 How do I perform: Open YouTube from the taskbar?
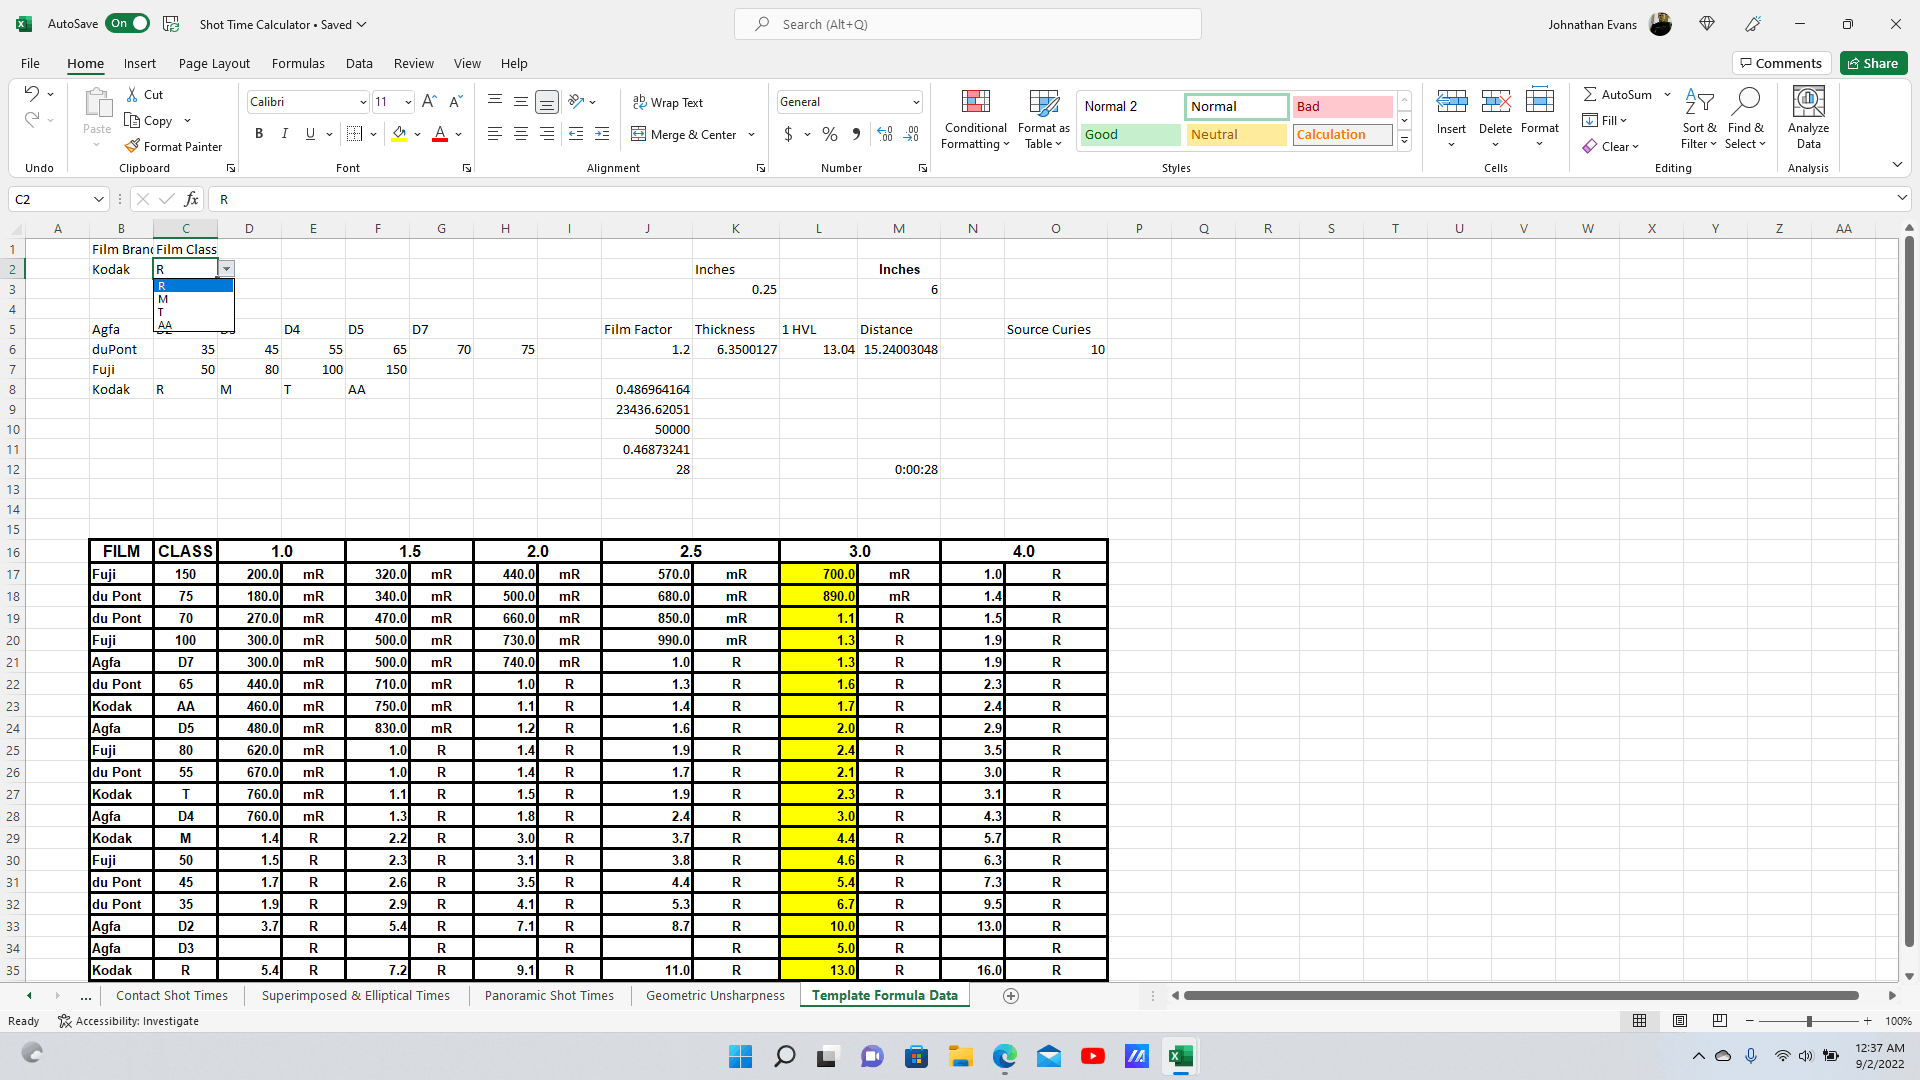click(1093, 1056)
